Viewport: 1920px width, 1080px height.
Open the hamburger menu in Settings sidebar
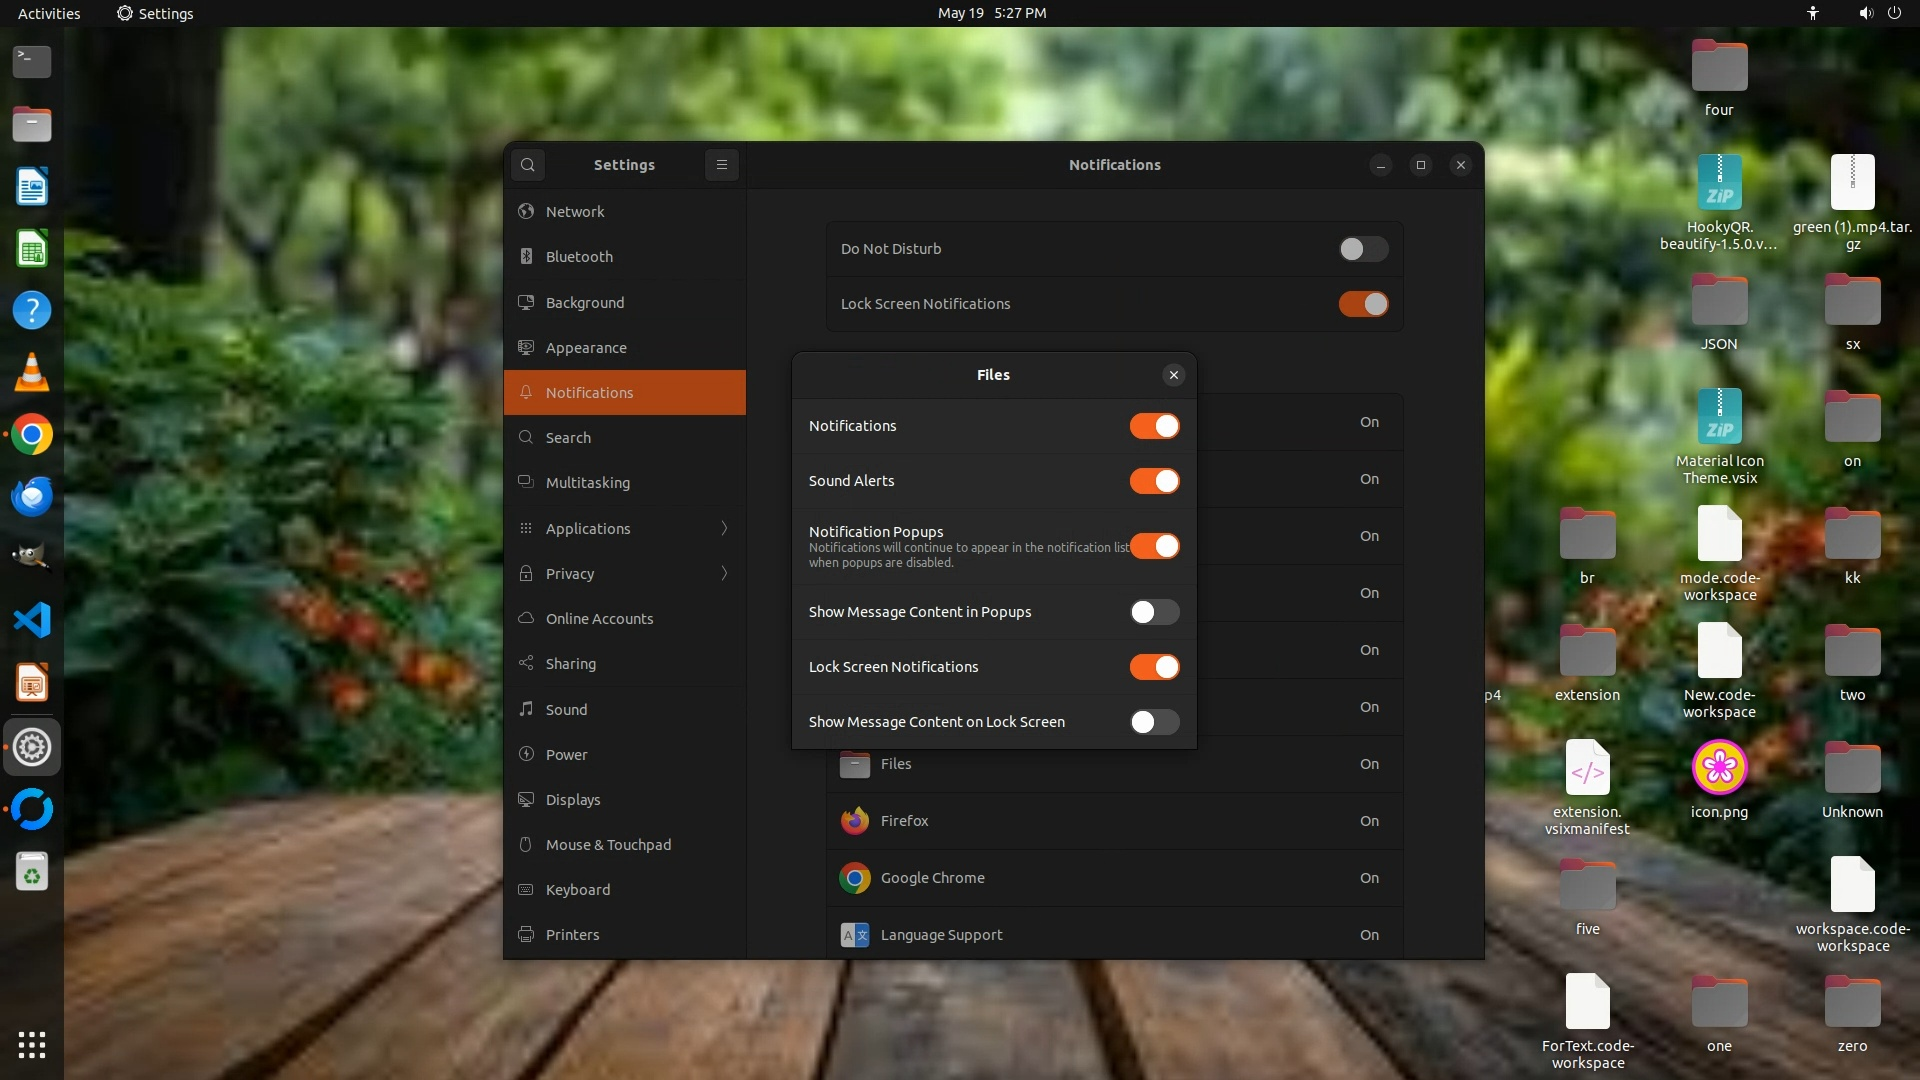point(721,165)
